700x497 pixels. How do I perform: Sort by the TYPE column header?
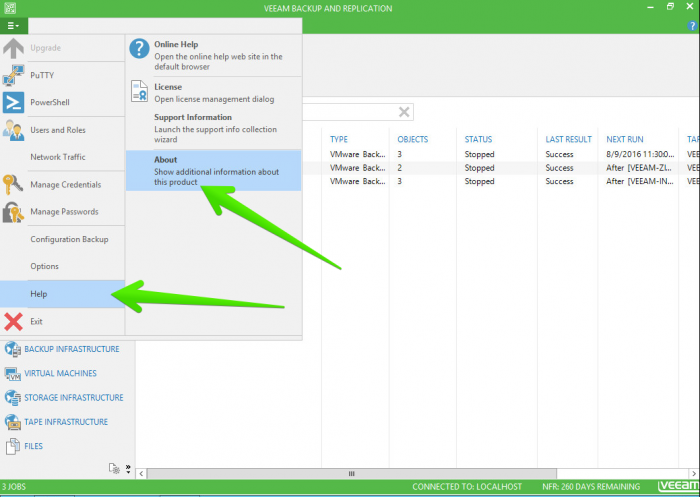click(x=339, y=139)
